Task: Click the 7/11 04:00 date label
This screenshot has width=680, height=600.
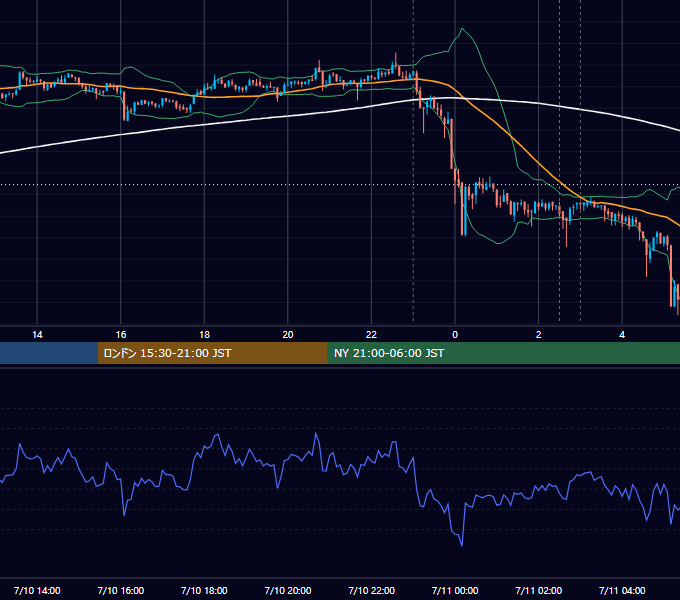Action: [x=622, y=590]
